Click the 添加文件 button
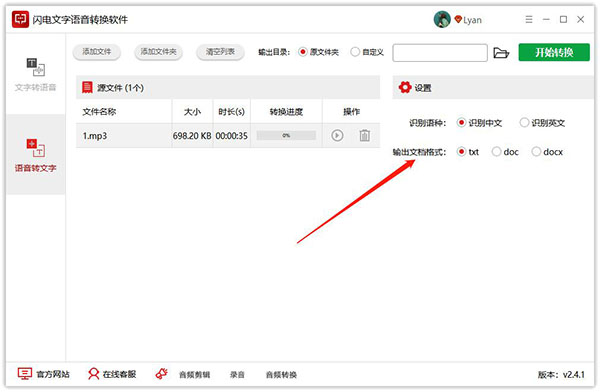The width and height of the screenshot is (600, 392). [x=96, y=52]
